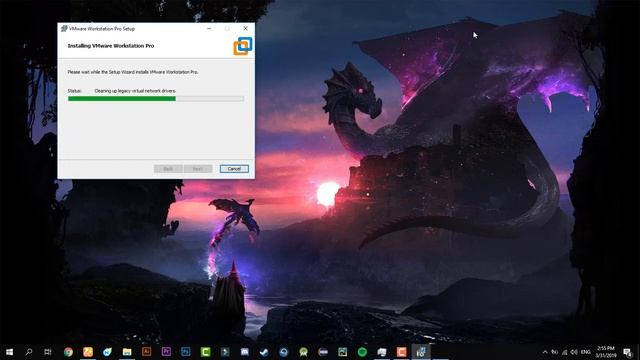Open the network status tray icon
640x360 pixels.
(565, 352)
